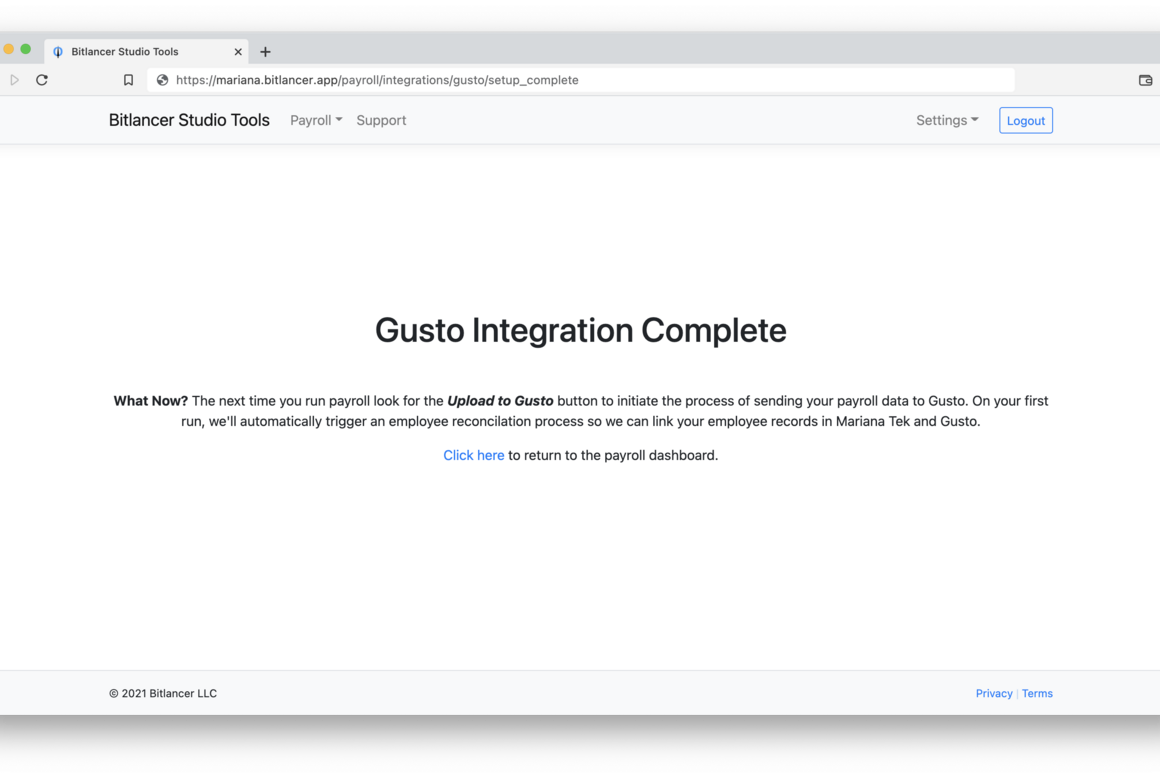Viewport: 1160px width, 778px height.
Task: Click the Logout button
Action: coord(1025,121)
